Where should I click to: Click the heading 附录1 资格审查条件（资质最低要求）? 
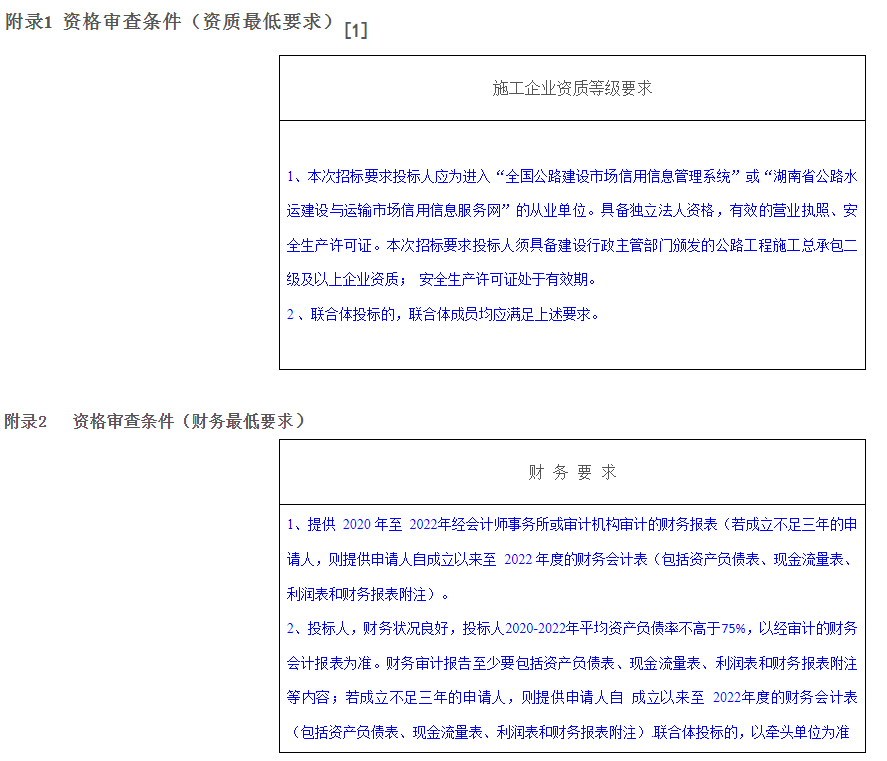(x=169, y=22)
